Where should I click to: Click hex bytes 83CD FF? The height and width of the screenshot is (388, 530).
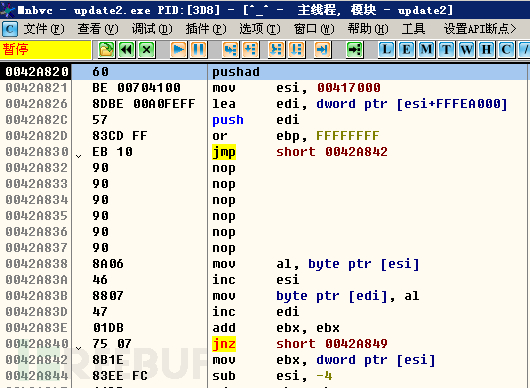point(120,136)
